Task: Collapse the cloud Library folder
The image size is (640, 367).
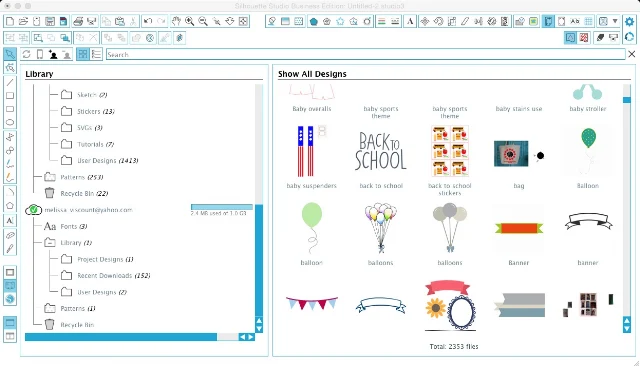Action: tap(50, 242)
